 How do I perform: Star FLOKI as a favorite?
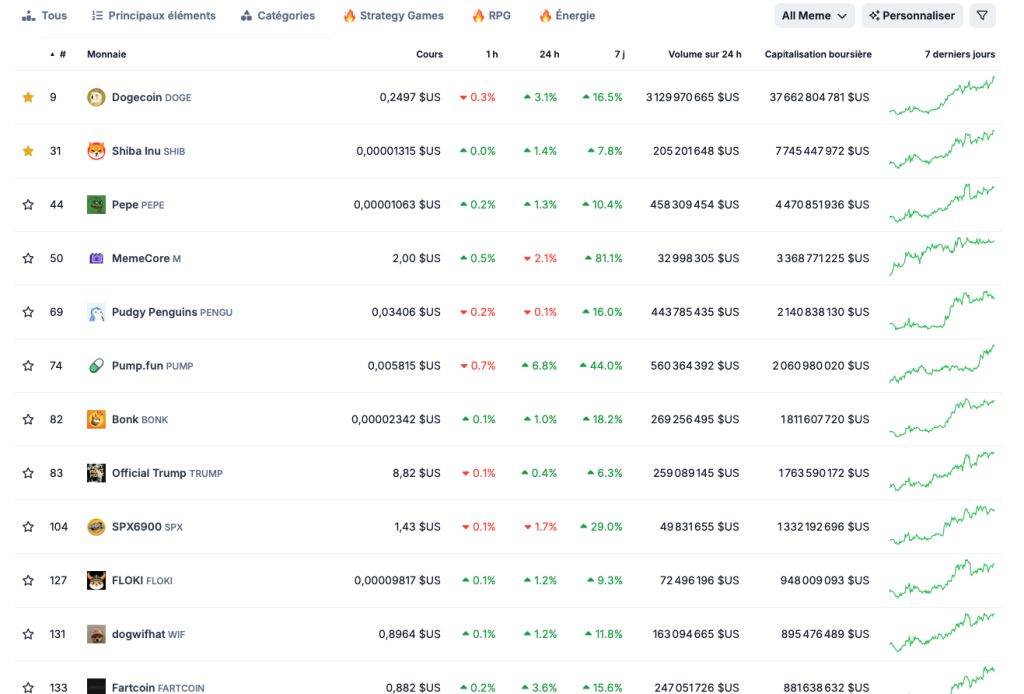pos(28,580)
